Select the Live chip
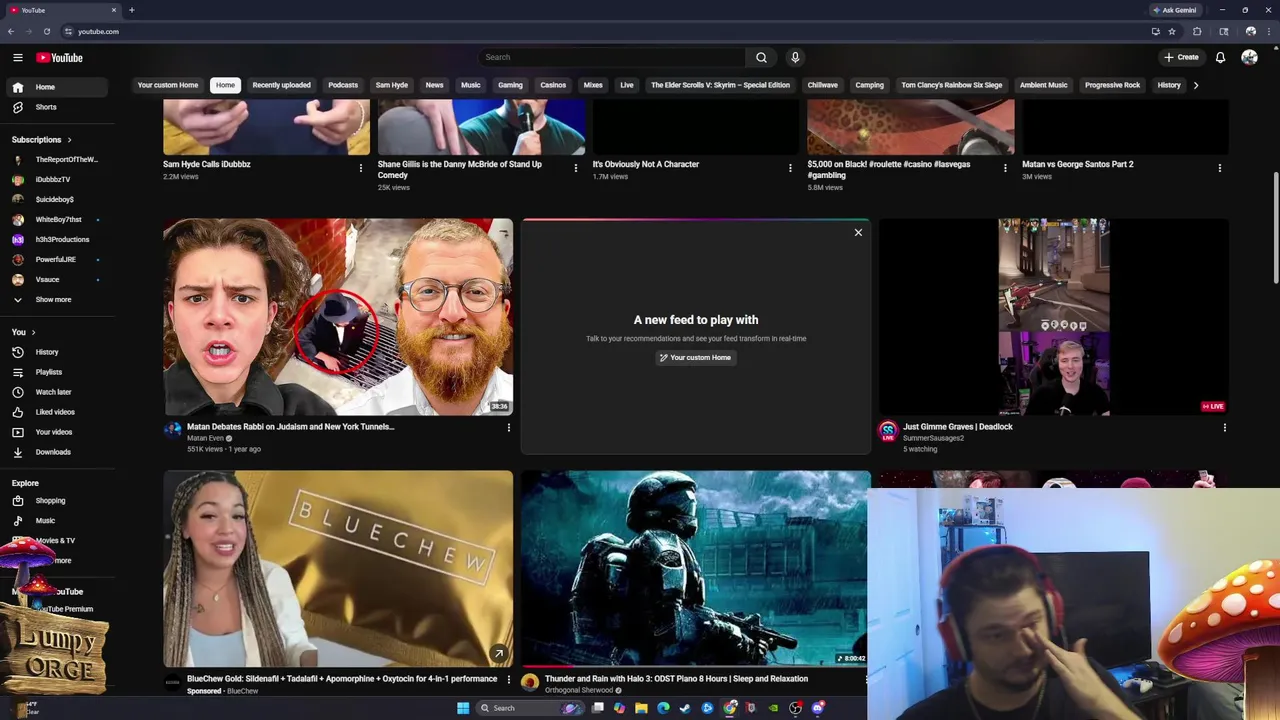1280x720 pixels. 627,85
